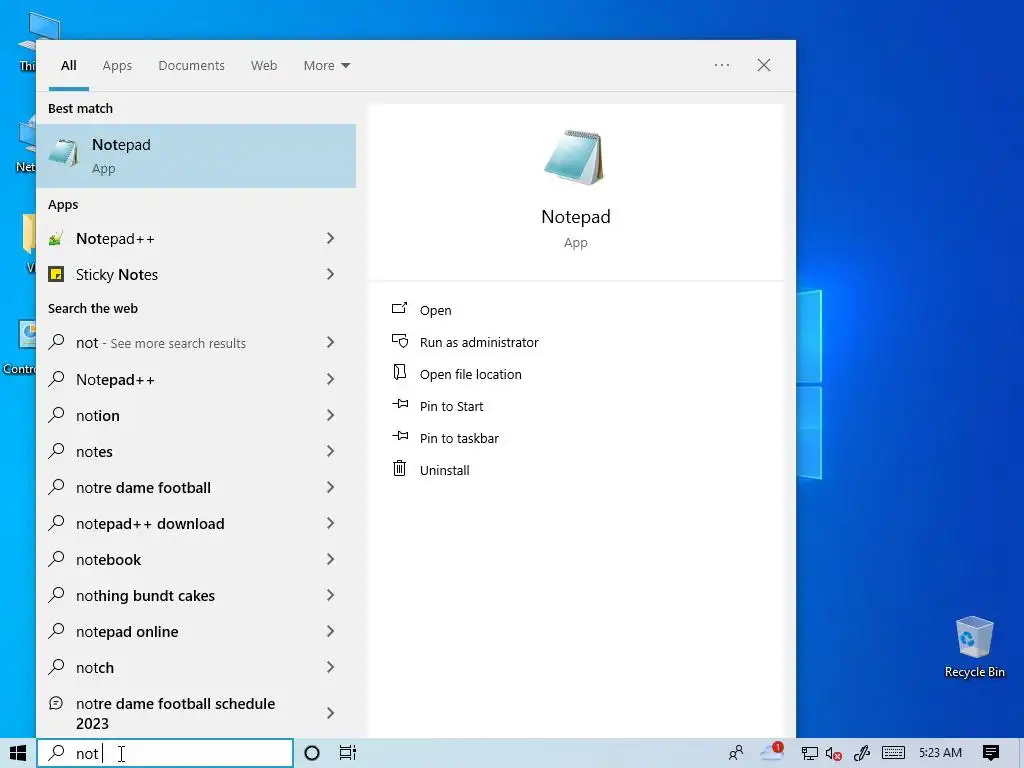The image size is (1024, 768).
Task: Click the Open action icon
Action: (x=400, y=308)
